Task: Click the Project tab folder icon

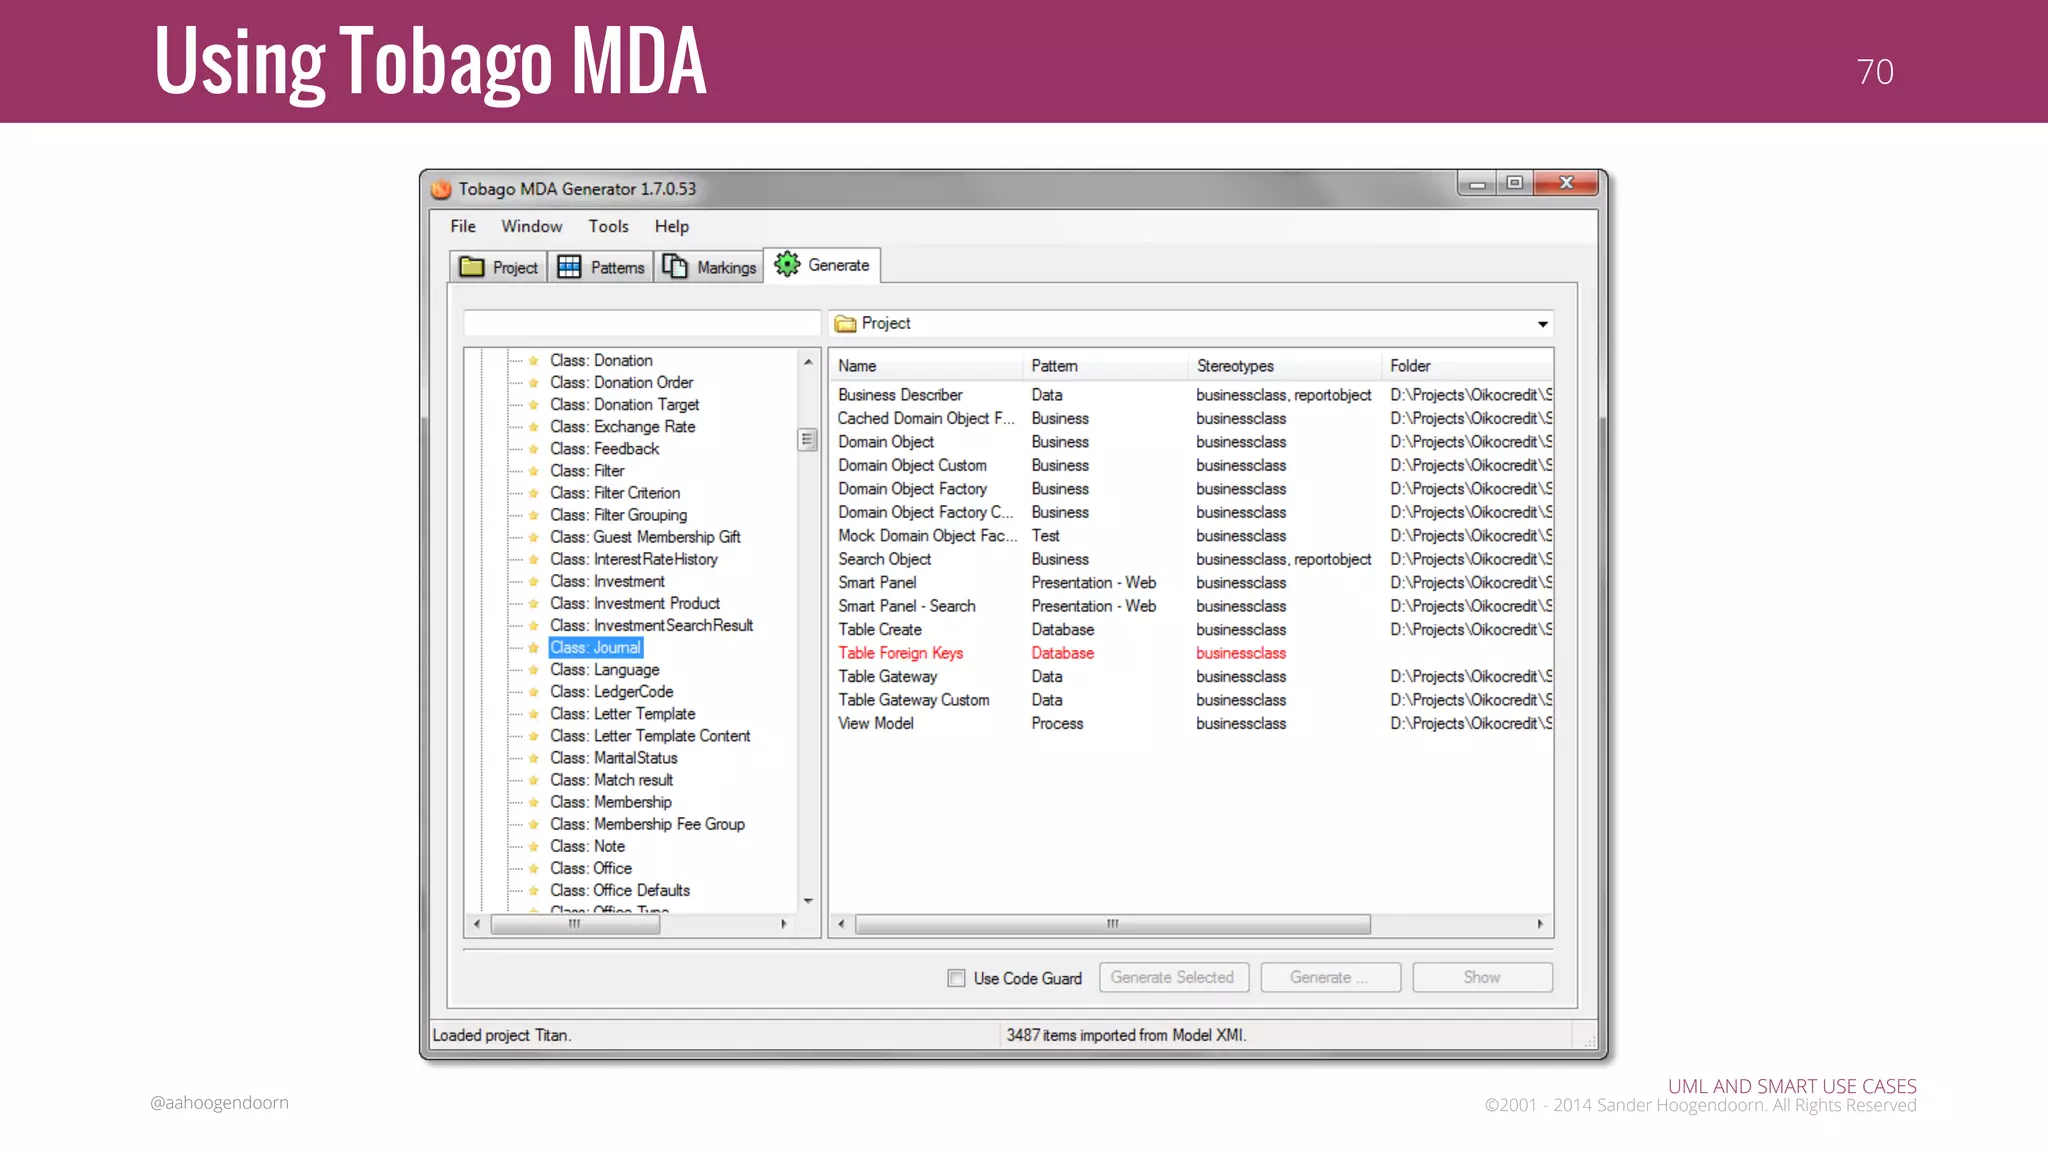Action: (471, 267)
